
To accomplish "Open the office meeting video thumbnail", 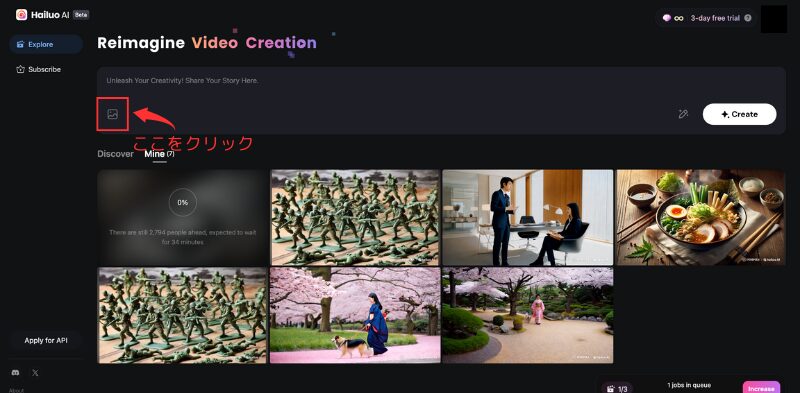I will [528, 217].
